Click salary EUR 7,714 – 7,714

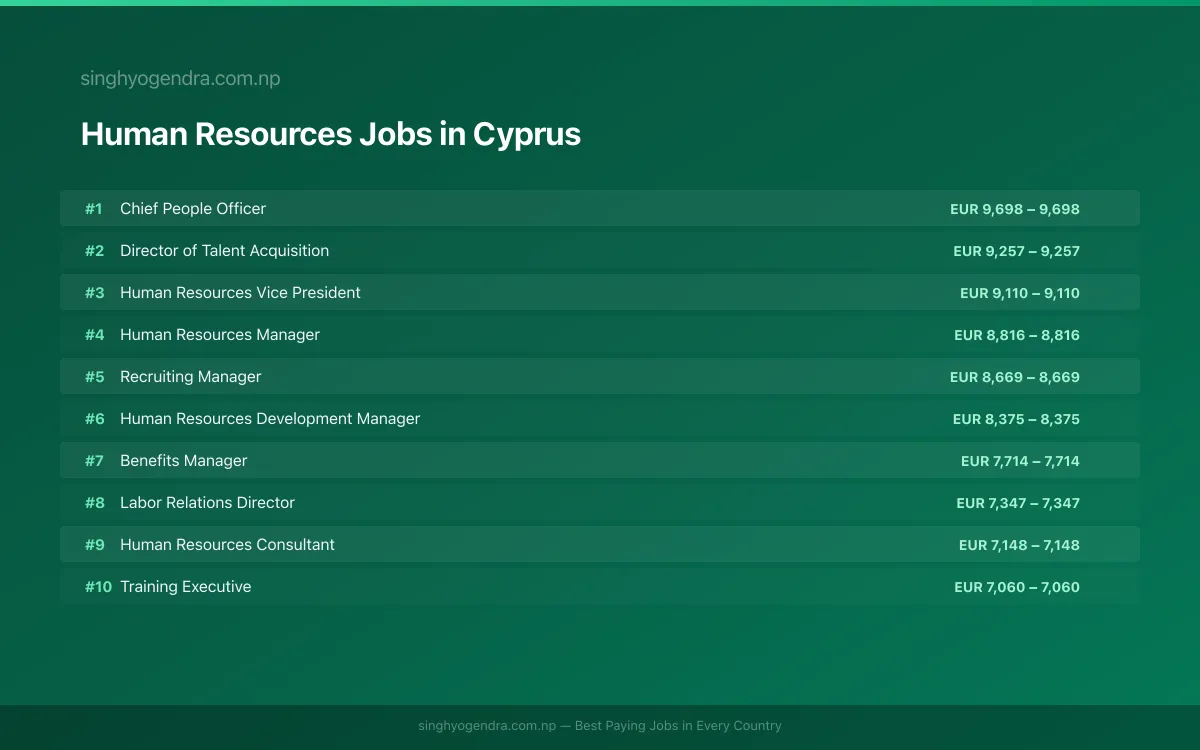click(1020, 461)
